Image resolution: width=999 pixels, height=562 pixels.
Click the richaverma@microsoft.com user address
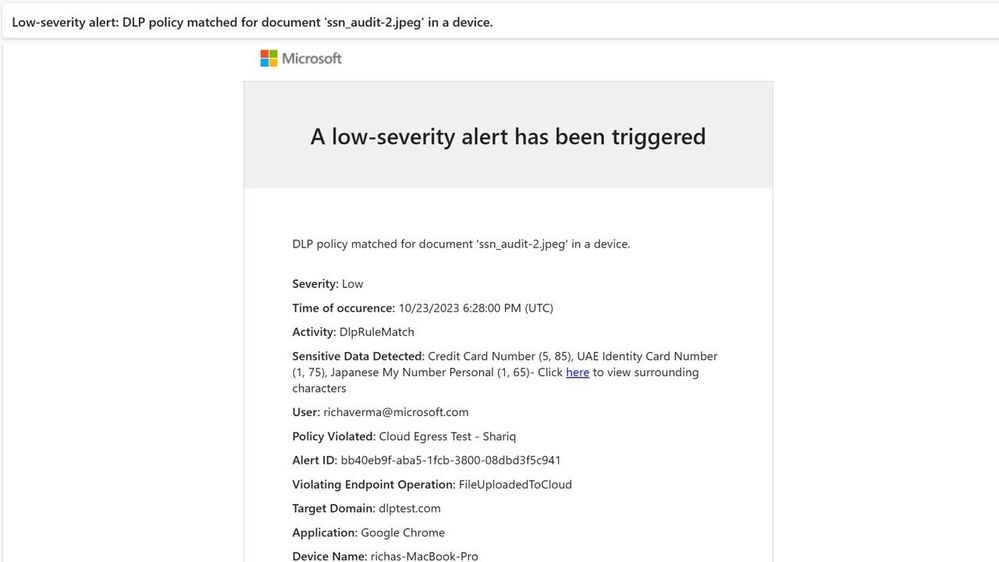click(396, 412)
